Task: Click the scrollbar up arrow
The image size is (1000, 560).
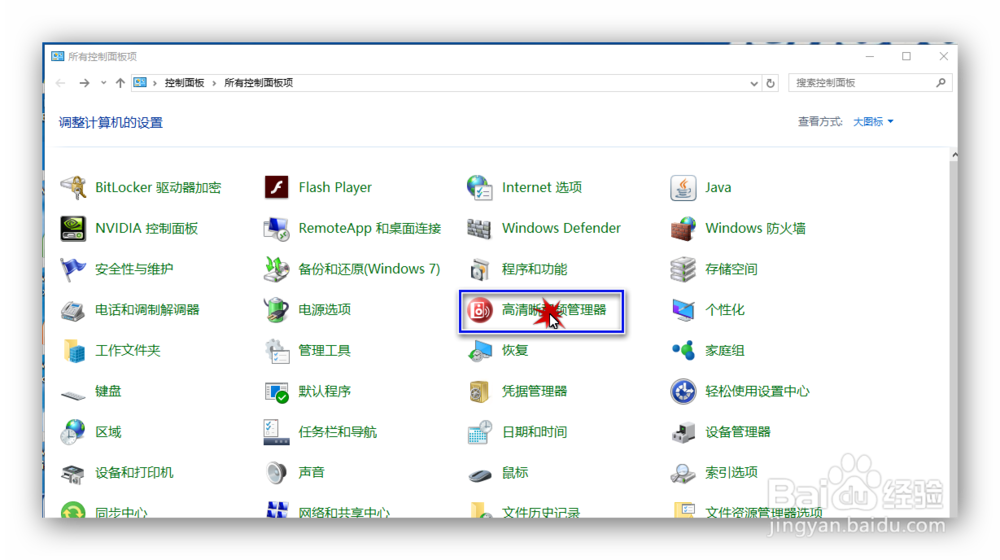Action: [954, 155]
